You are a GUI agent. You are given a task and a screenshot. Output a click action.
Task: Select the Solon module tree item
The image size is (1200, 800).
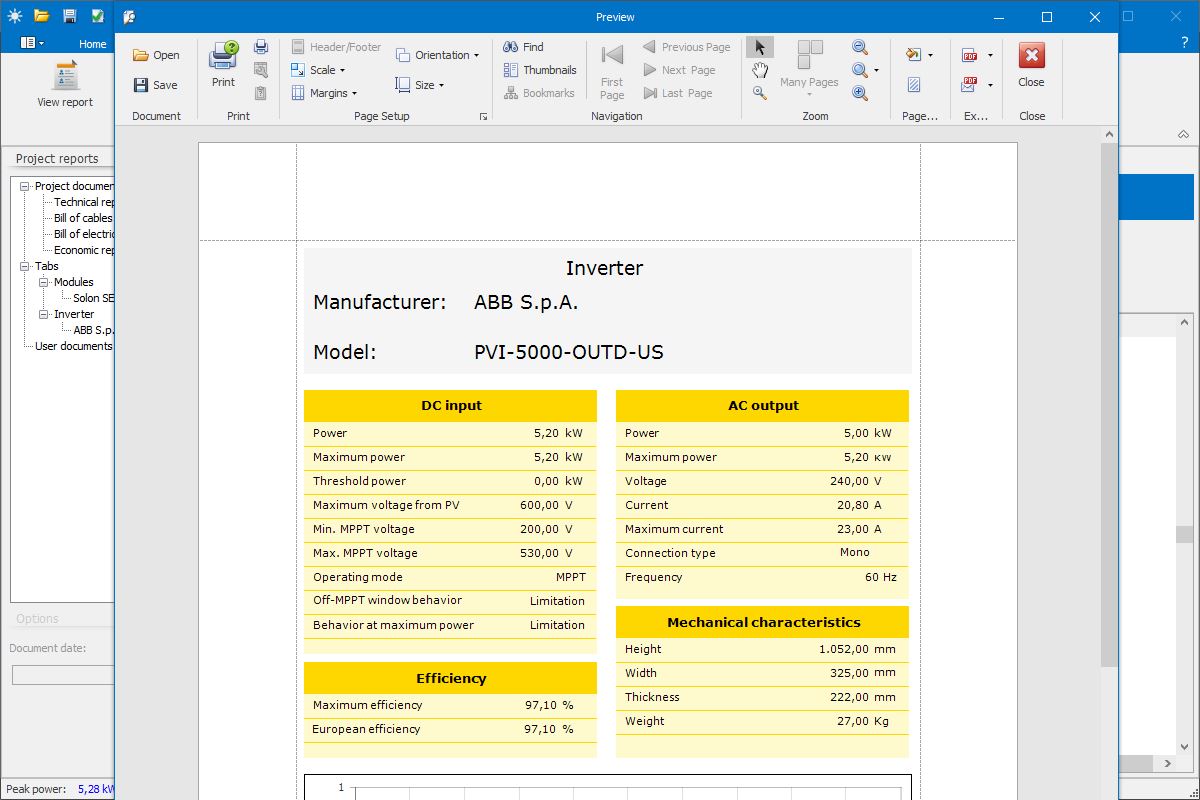click(93, 298)
